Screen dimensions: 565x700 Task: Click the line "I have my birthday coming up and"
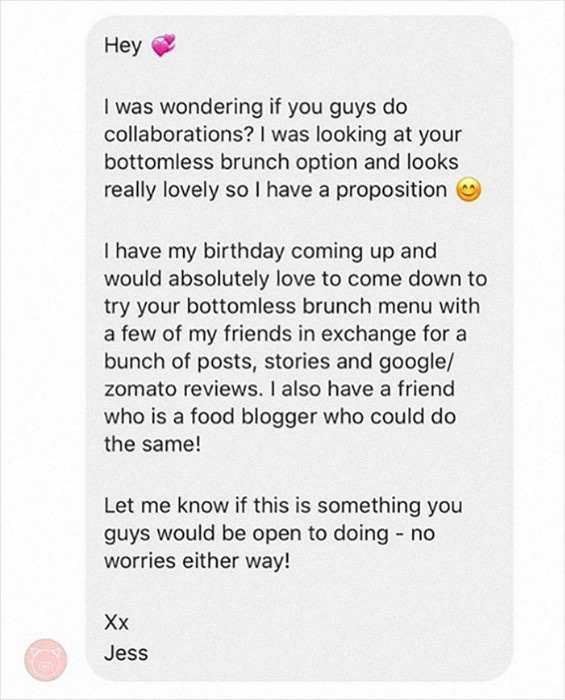point(270,252)
